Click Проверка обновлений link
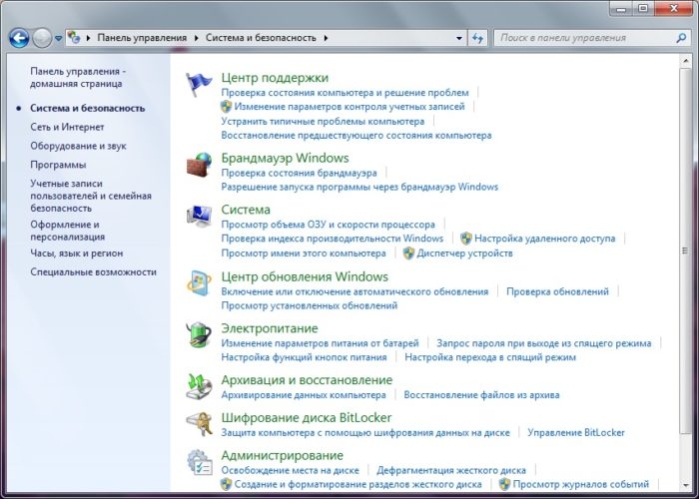Screen dimensions: 699x499 557,292
